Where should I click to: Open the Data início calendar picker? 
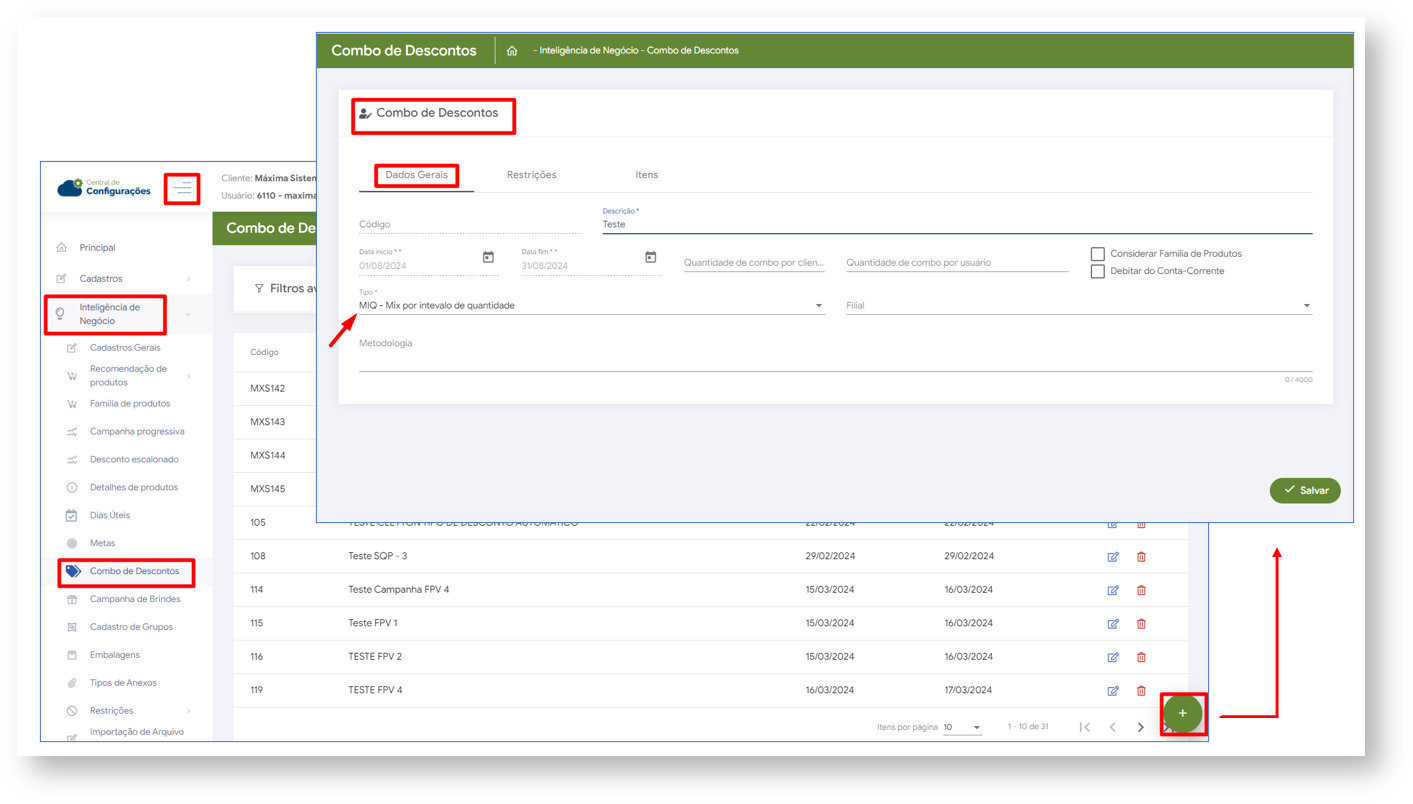coord(488,258)
